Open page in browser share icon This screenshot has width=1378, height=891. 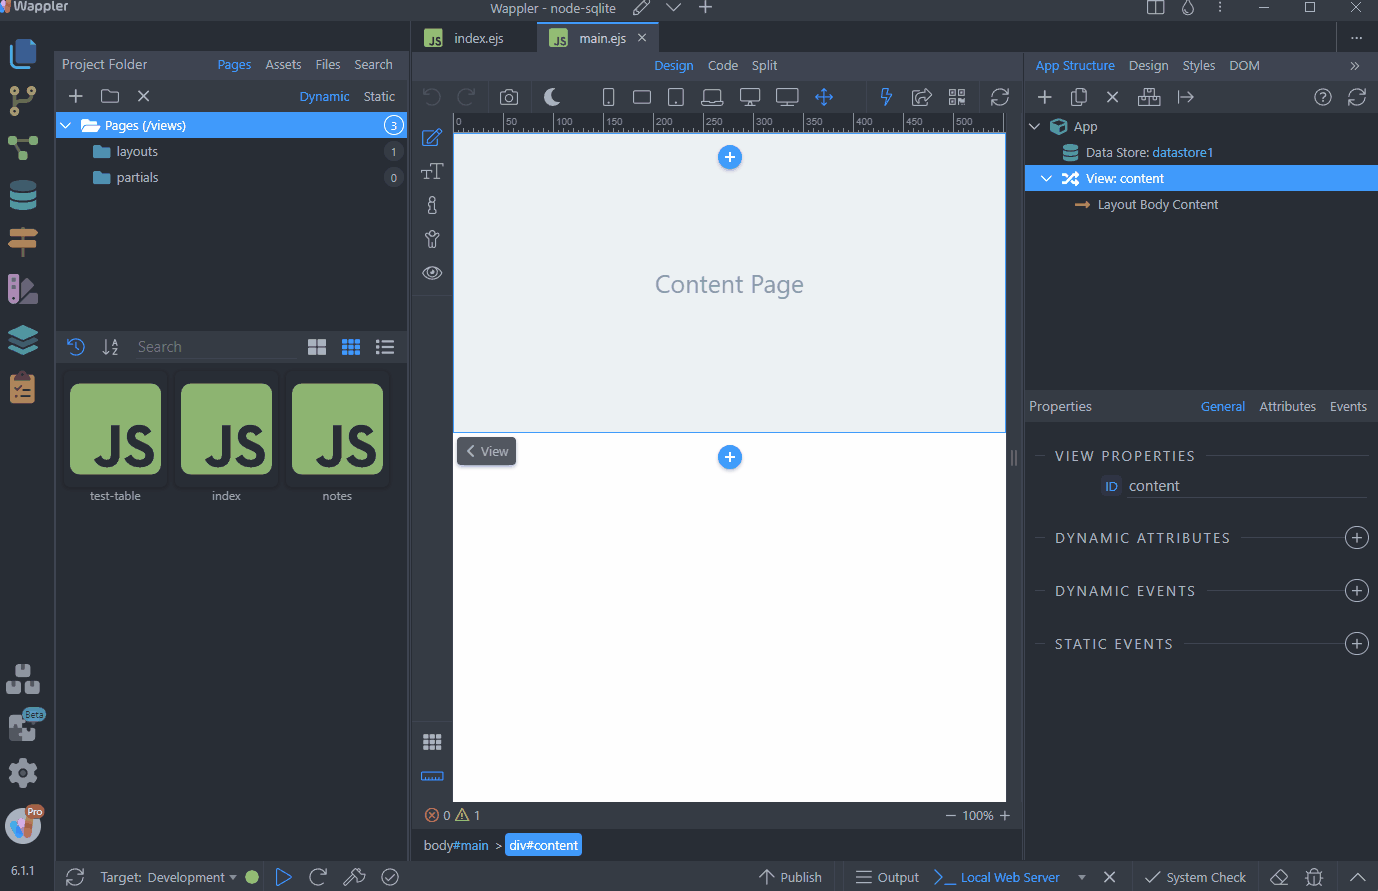click(922, 97)
